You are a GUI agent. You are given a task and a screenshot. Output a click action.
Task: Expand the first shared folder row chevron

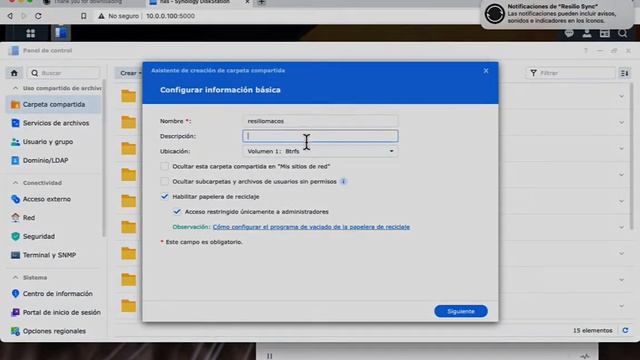pyautogui.click(x=621, y=96)
